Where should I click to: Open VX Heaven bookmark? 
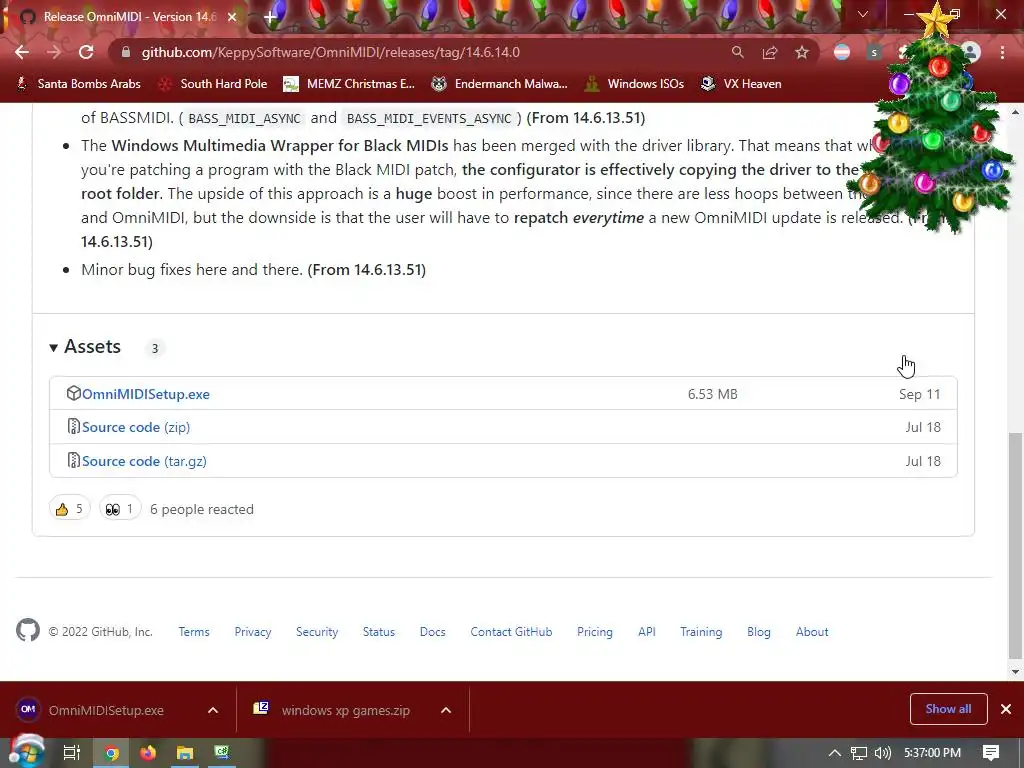click(741, 84)
